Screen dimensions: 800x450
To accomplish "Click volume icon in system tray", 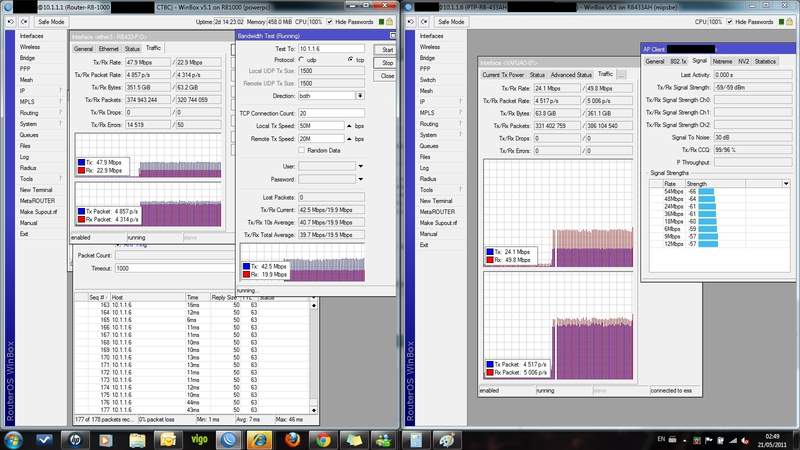I will pyautogui.click(x=744, y=440).
